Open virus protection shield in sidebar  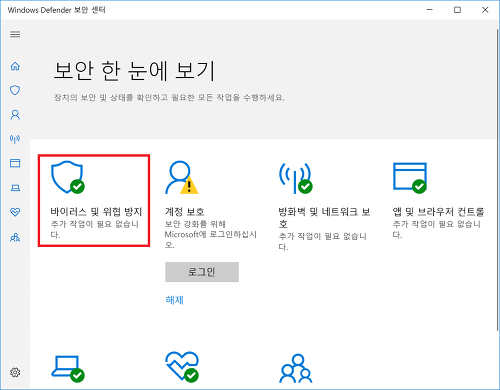[15, 90]
